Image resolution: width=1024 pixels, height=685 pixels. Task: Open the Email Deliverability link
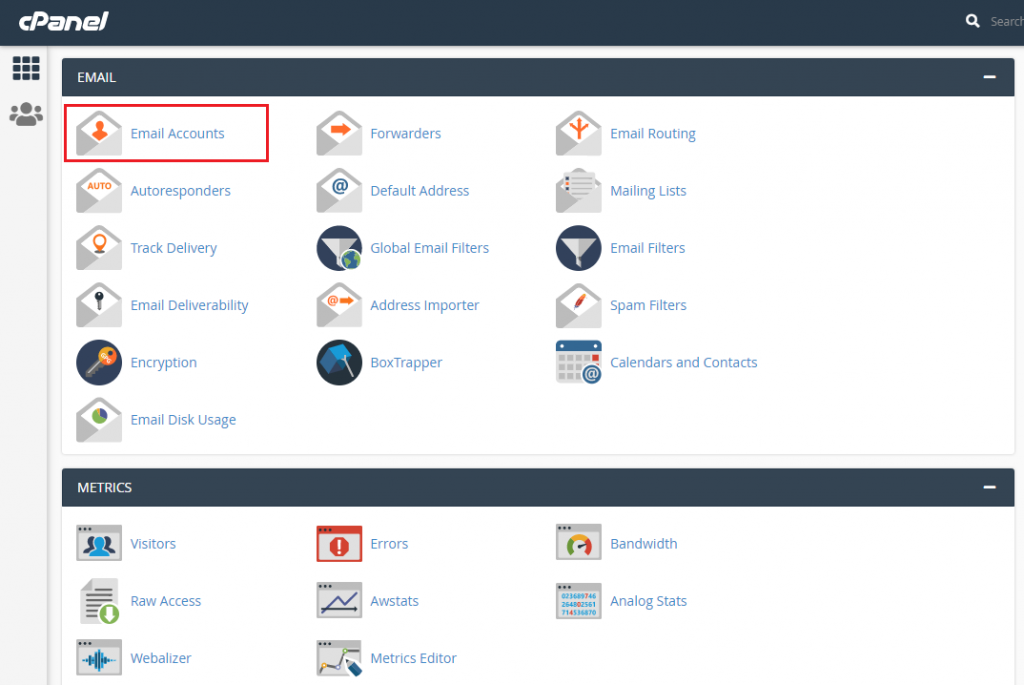tap(189, 306)
